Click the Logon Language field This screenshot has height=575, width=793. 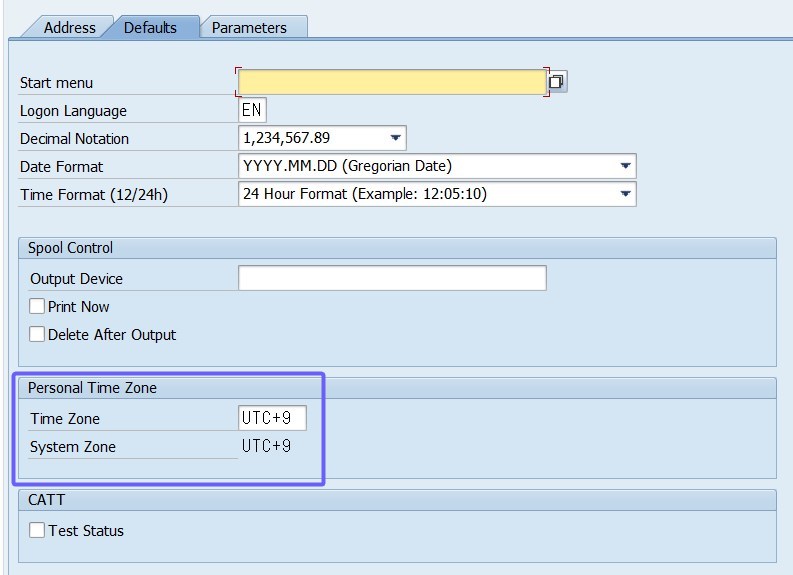tap(252, 110)
